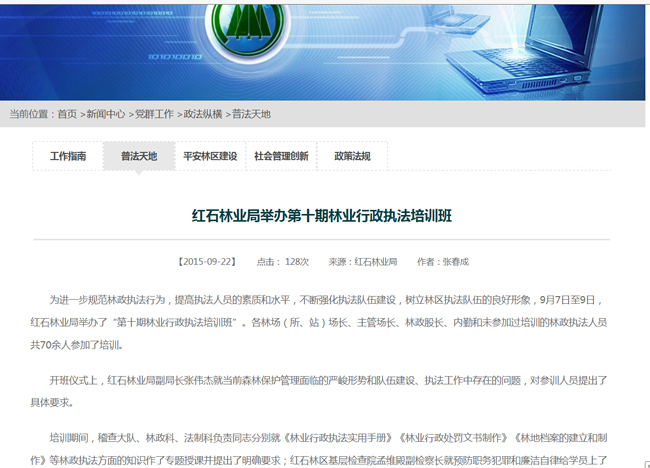The height and width of the screenshot is (468, 650).
Task: Open the 政策法规 tab
Action: [x=352, y=156]
